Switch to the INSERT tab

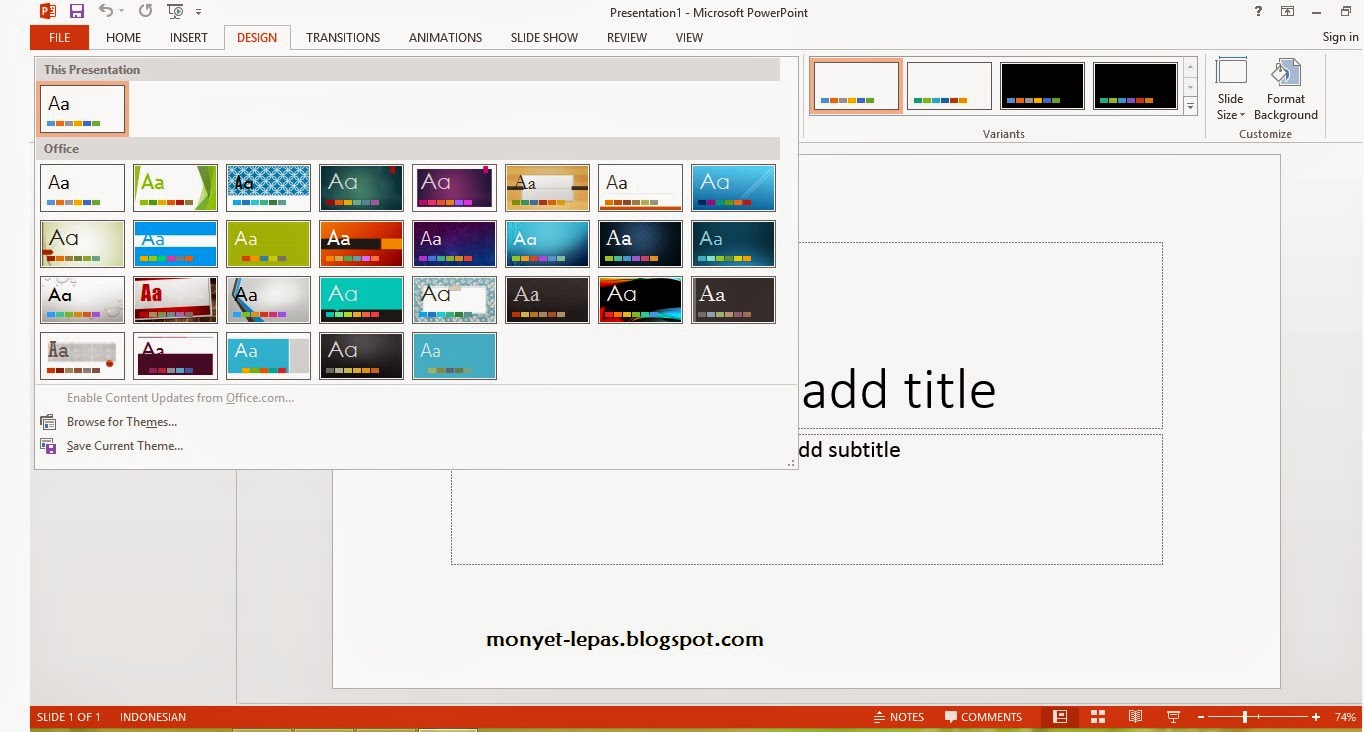pos(189,38)
